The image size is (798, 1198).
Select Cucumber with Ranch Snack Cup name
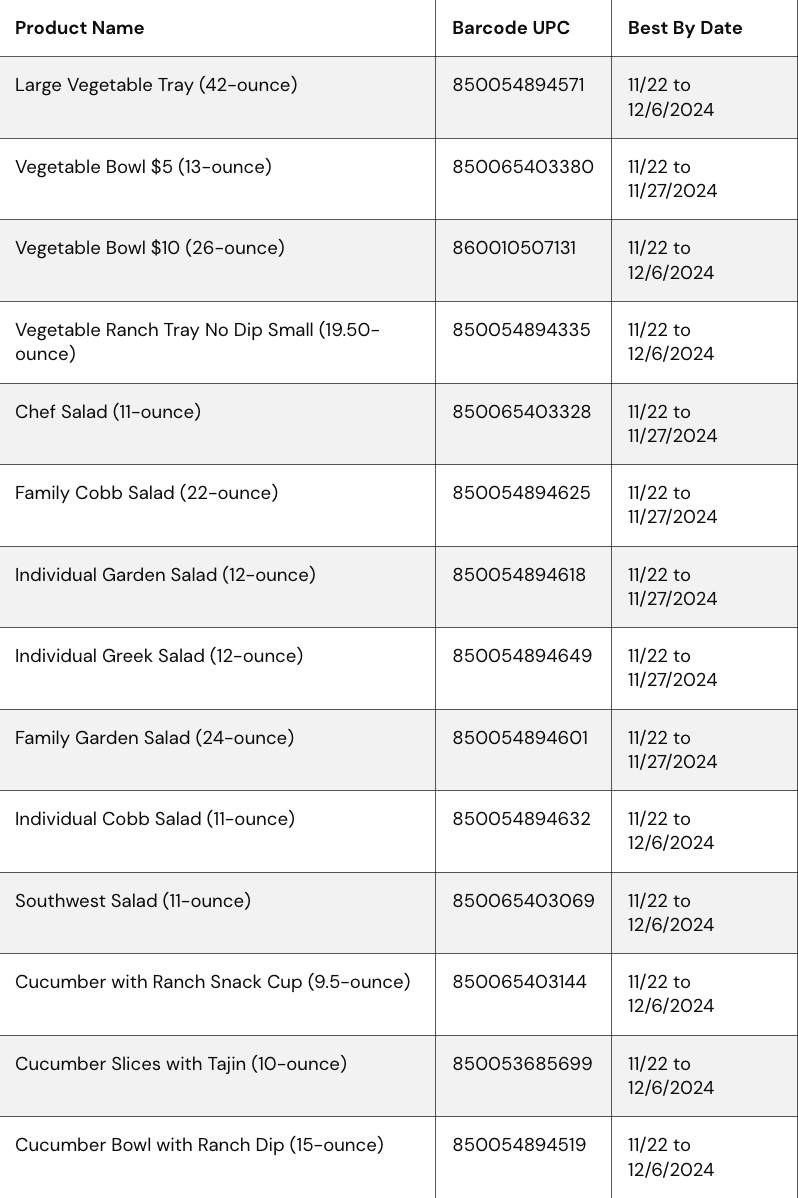pyautogui.click(x=213, y=982)
